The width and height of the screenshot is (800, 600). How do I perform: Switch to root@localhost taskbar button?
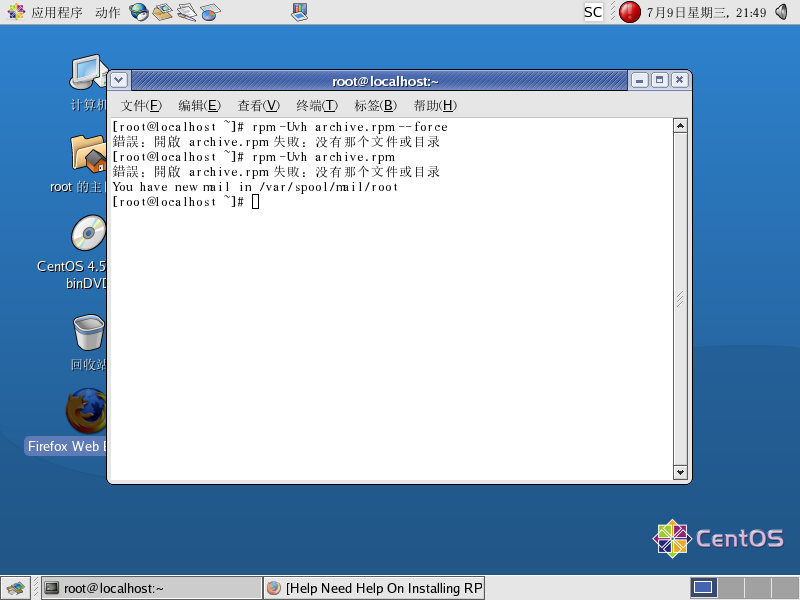coord(150,588)
